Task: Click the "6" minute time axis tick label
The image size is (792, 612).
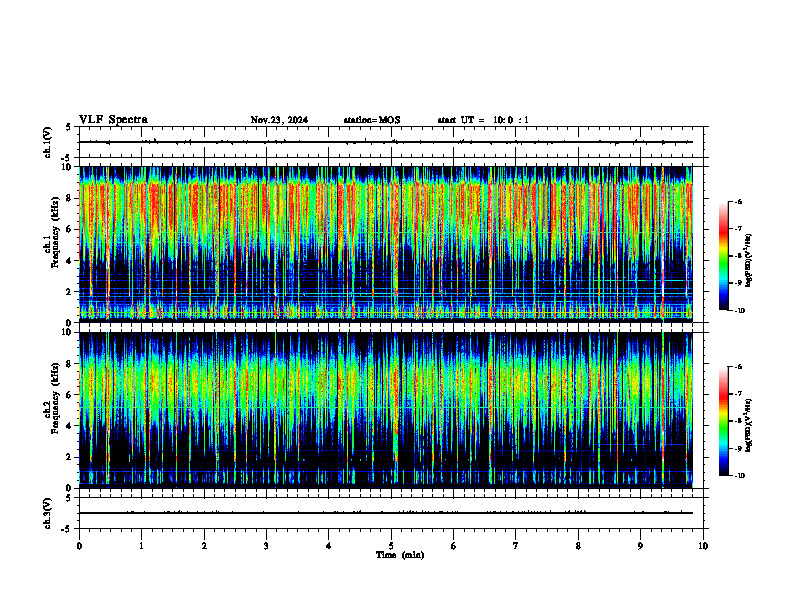Action: pos(454,546)
